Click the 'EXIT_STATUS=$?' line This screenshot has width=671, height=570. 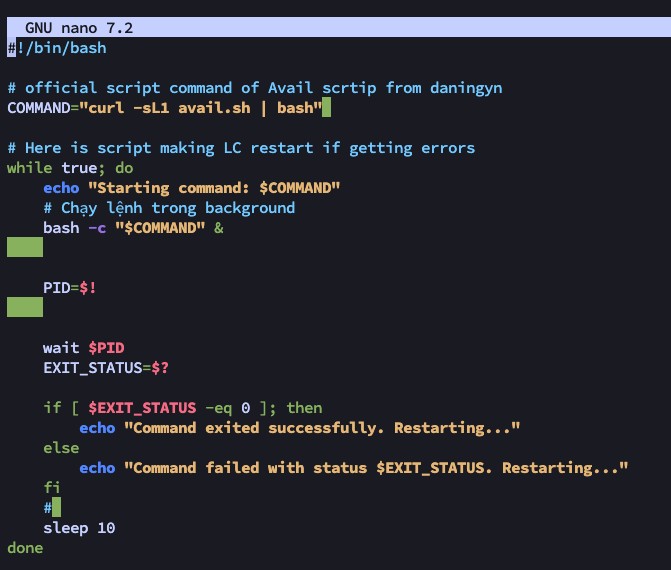pyautogui.click(x=106, y=368)
